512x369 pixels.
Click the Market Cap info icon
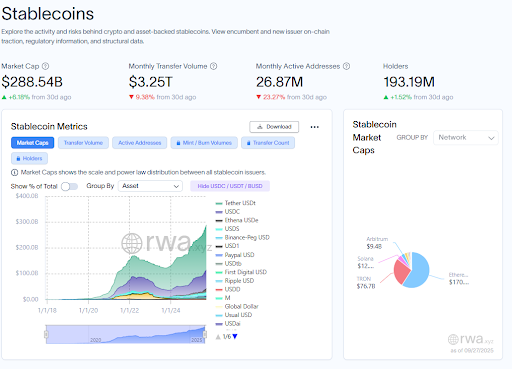45,66
